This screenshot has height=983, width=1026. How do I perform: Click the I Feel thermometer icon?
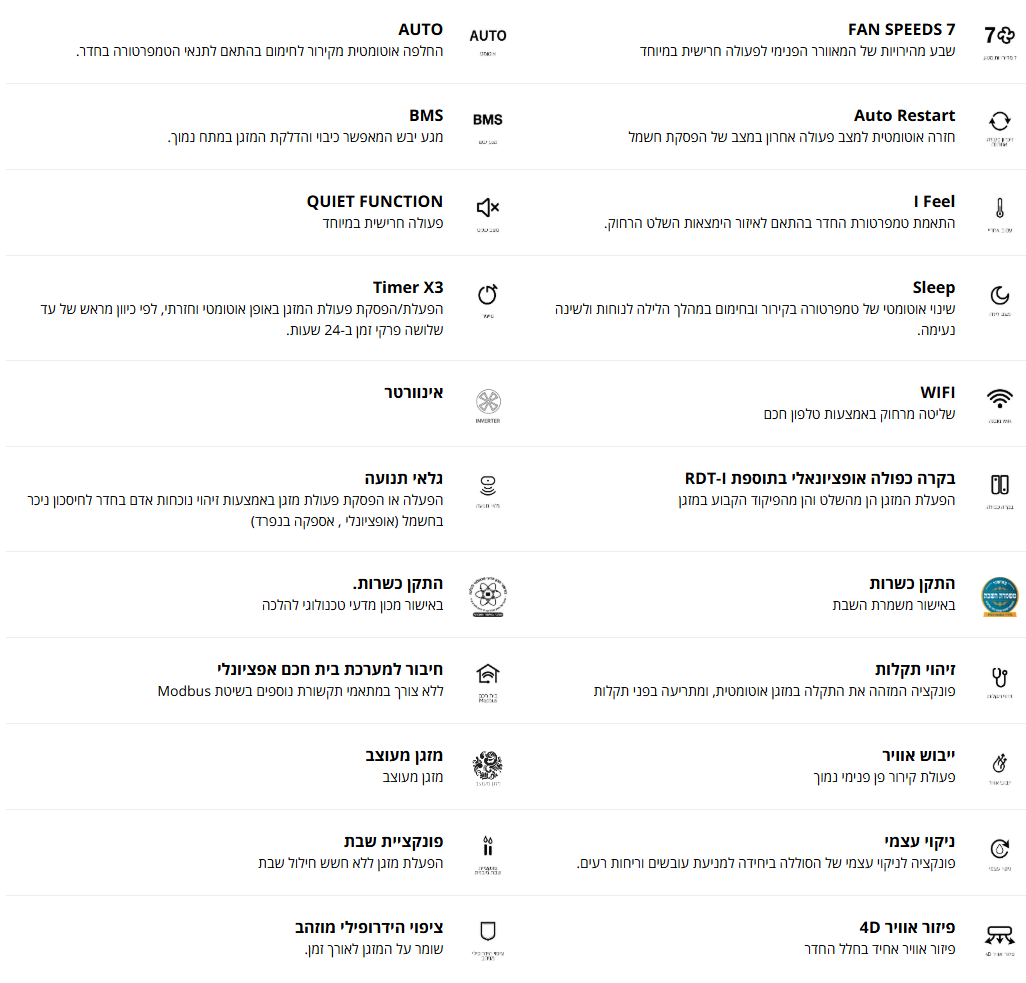coord(999,208)
